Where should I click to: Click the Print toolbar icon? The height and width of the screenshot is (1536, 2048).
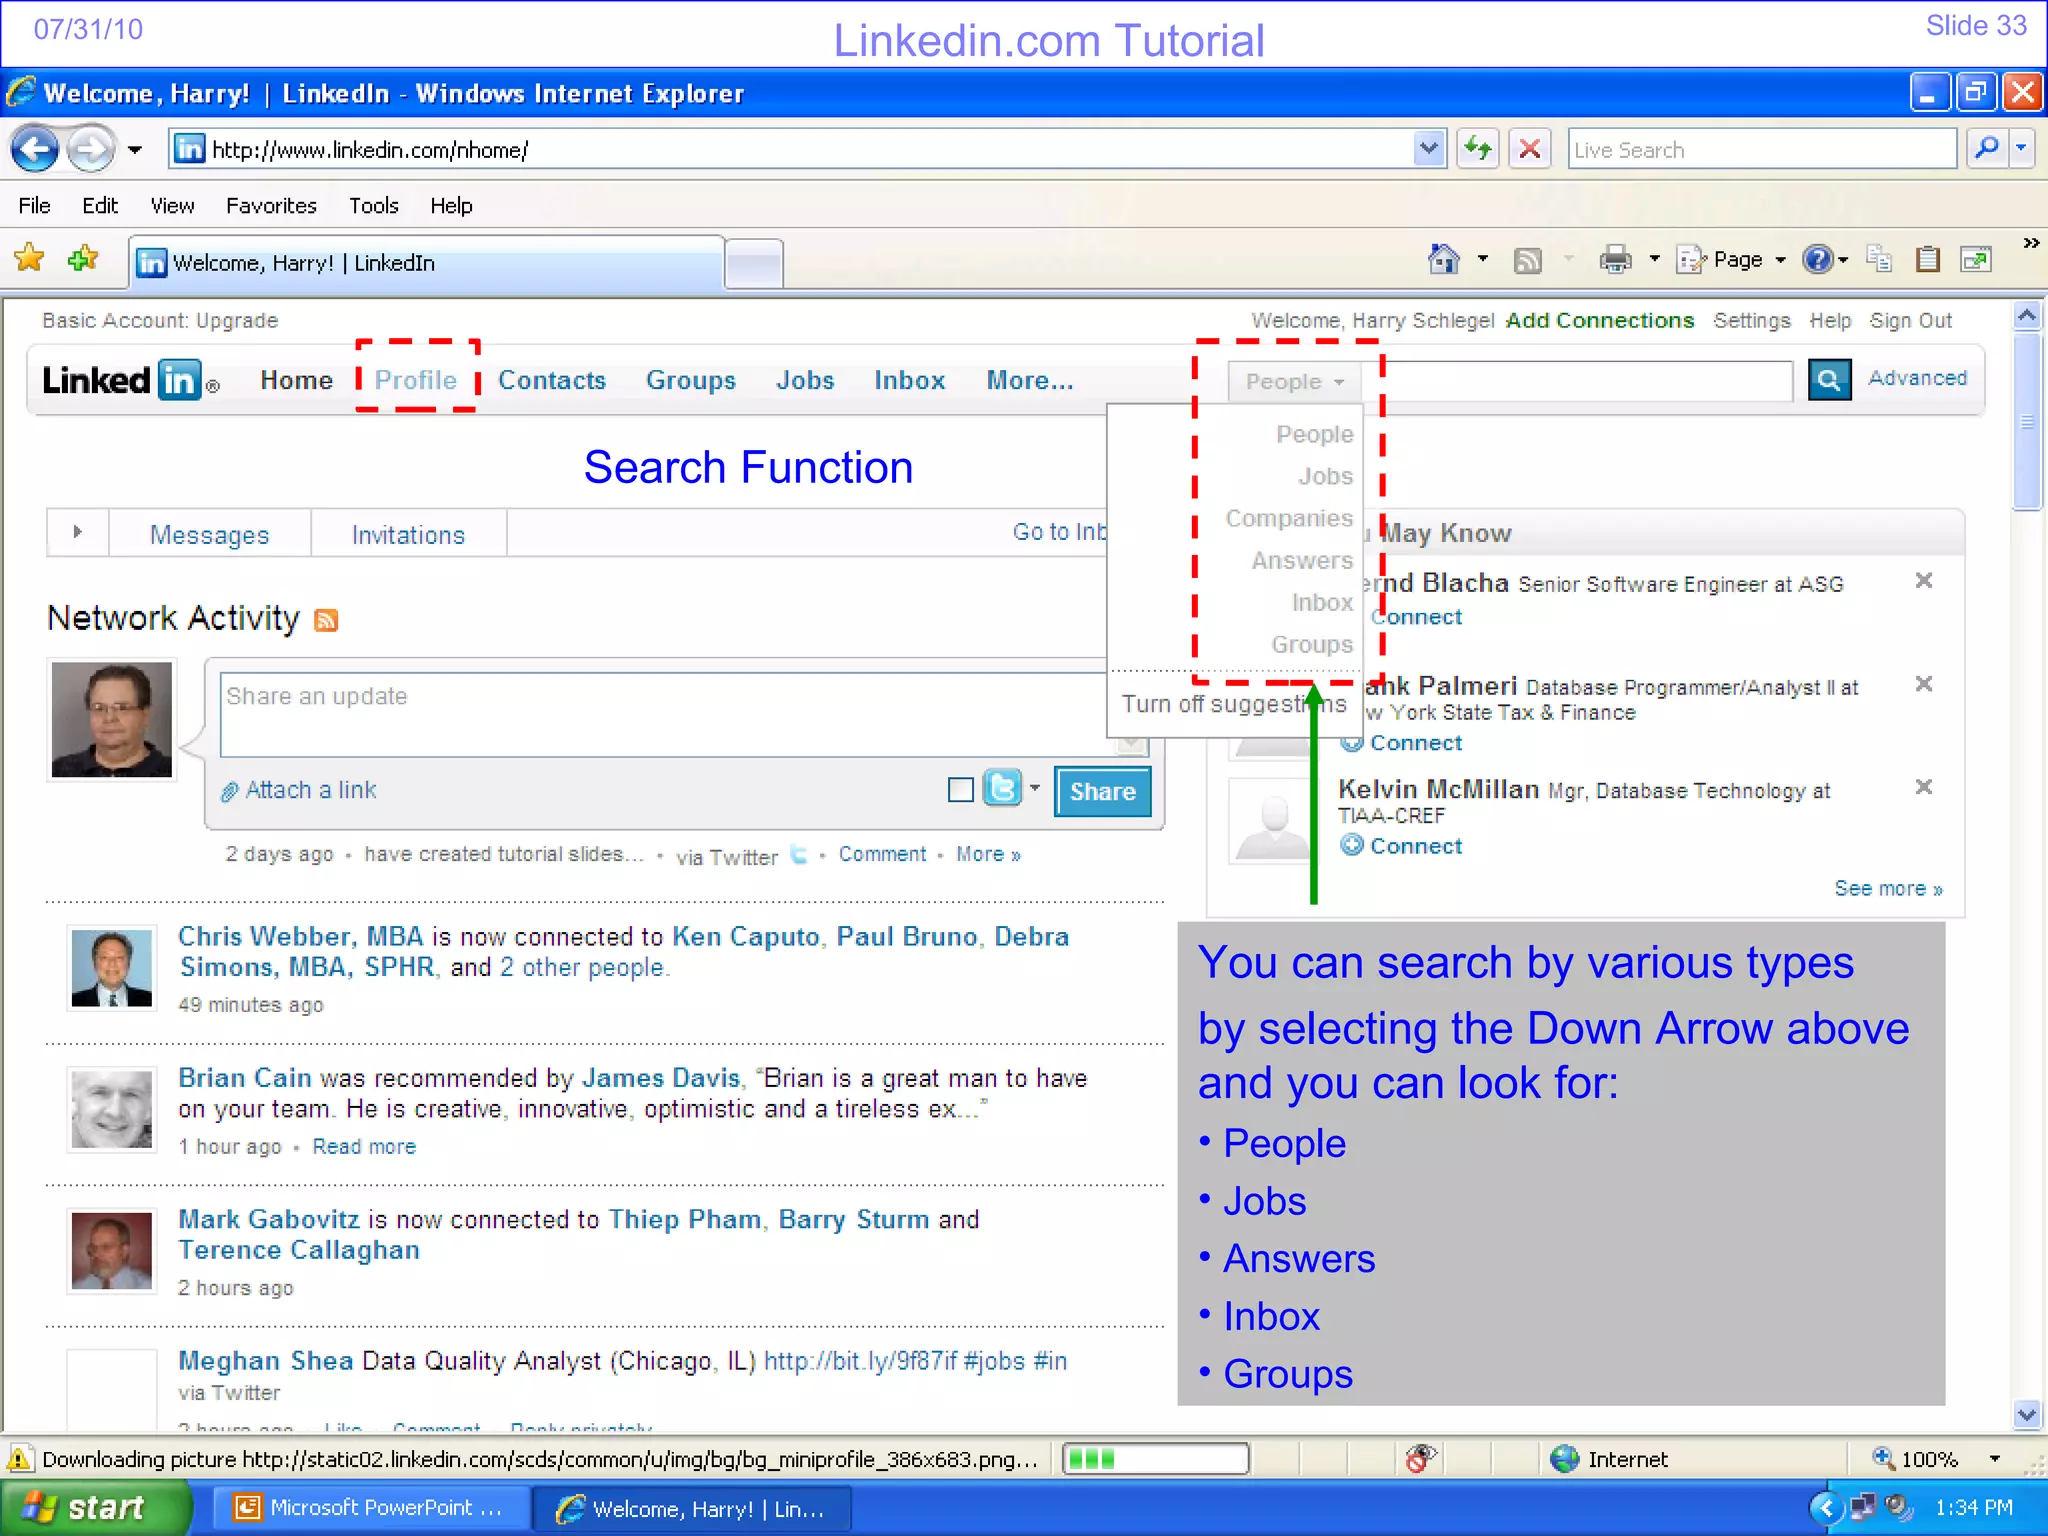1615,260
